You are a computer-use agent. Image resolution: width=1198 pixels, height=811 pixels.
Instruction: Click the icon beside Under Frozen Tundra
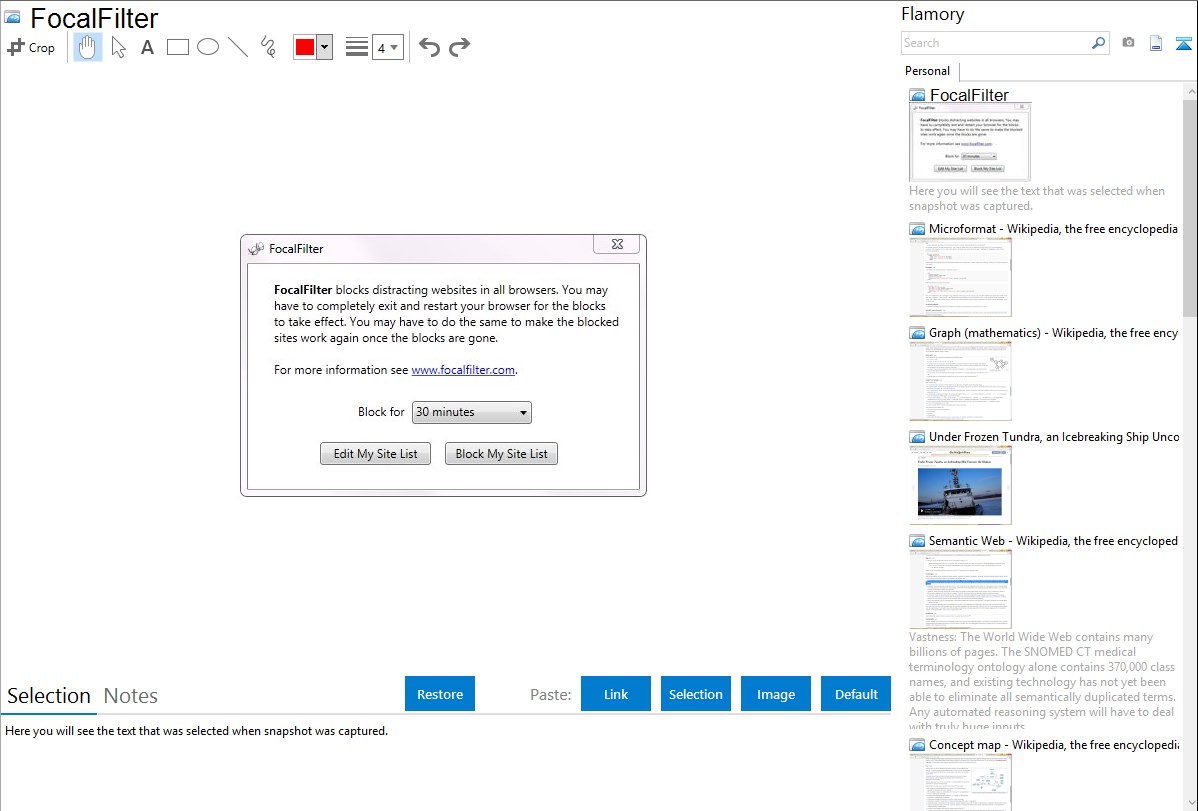917,437
